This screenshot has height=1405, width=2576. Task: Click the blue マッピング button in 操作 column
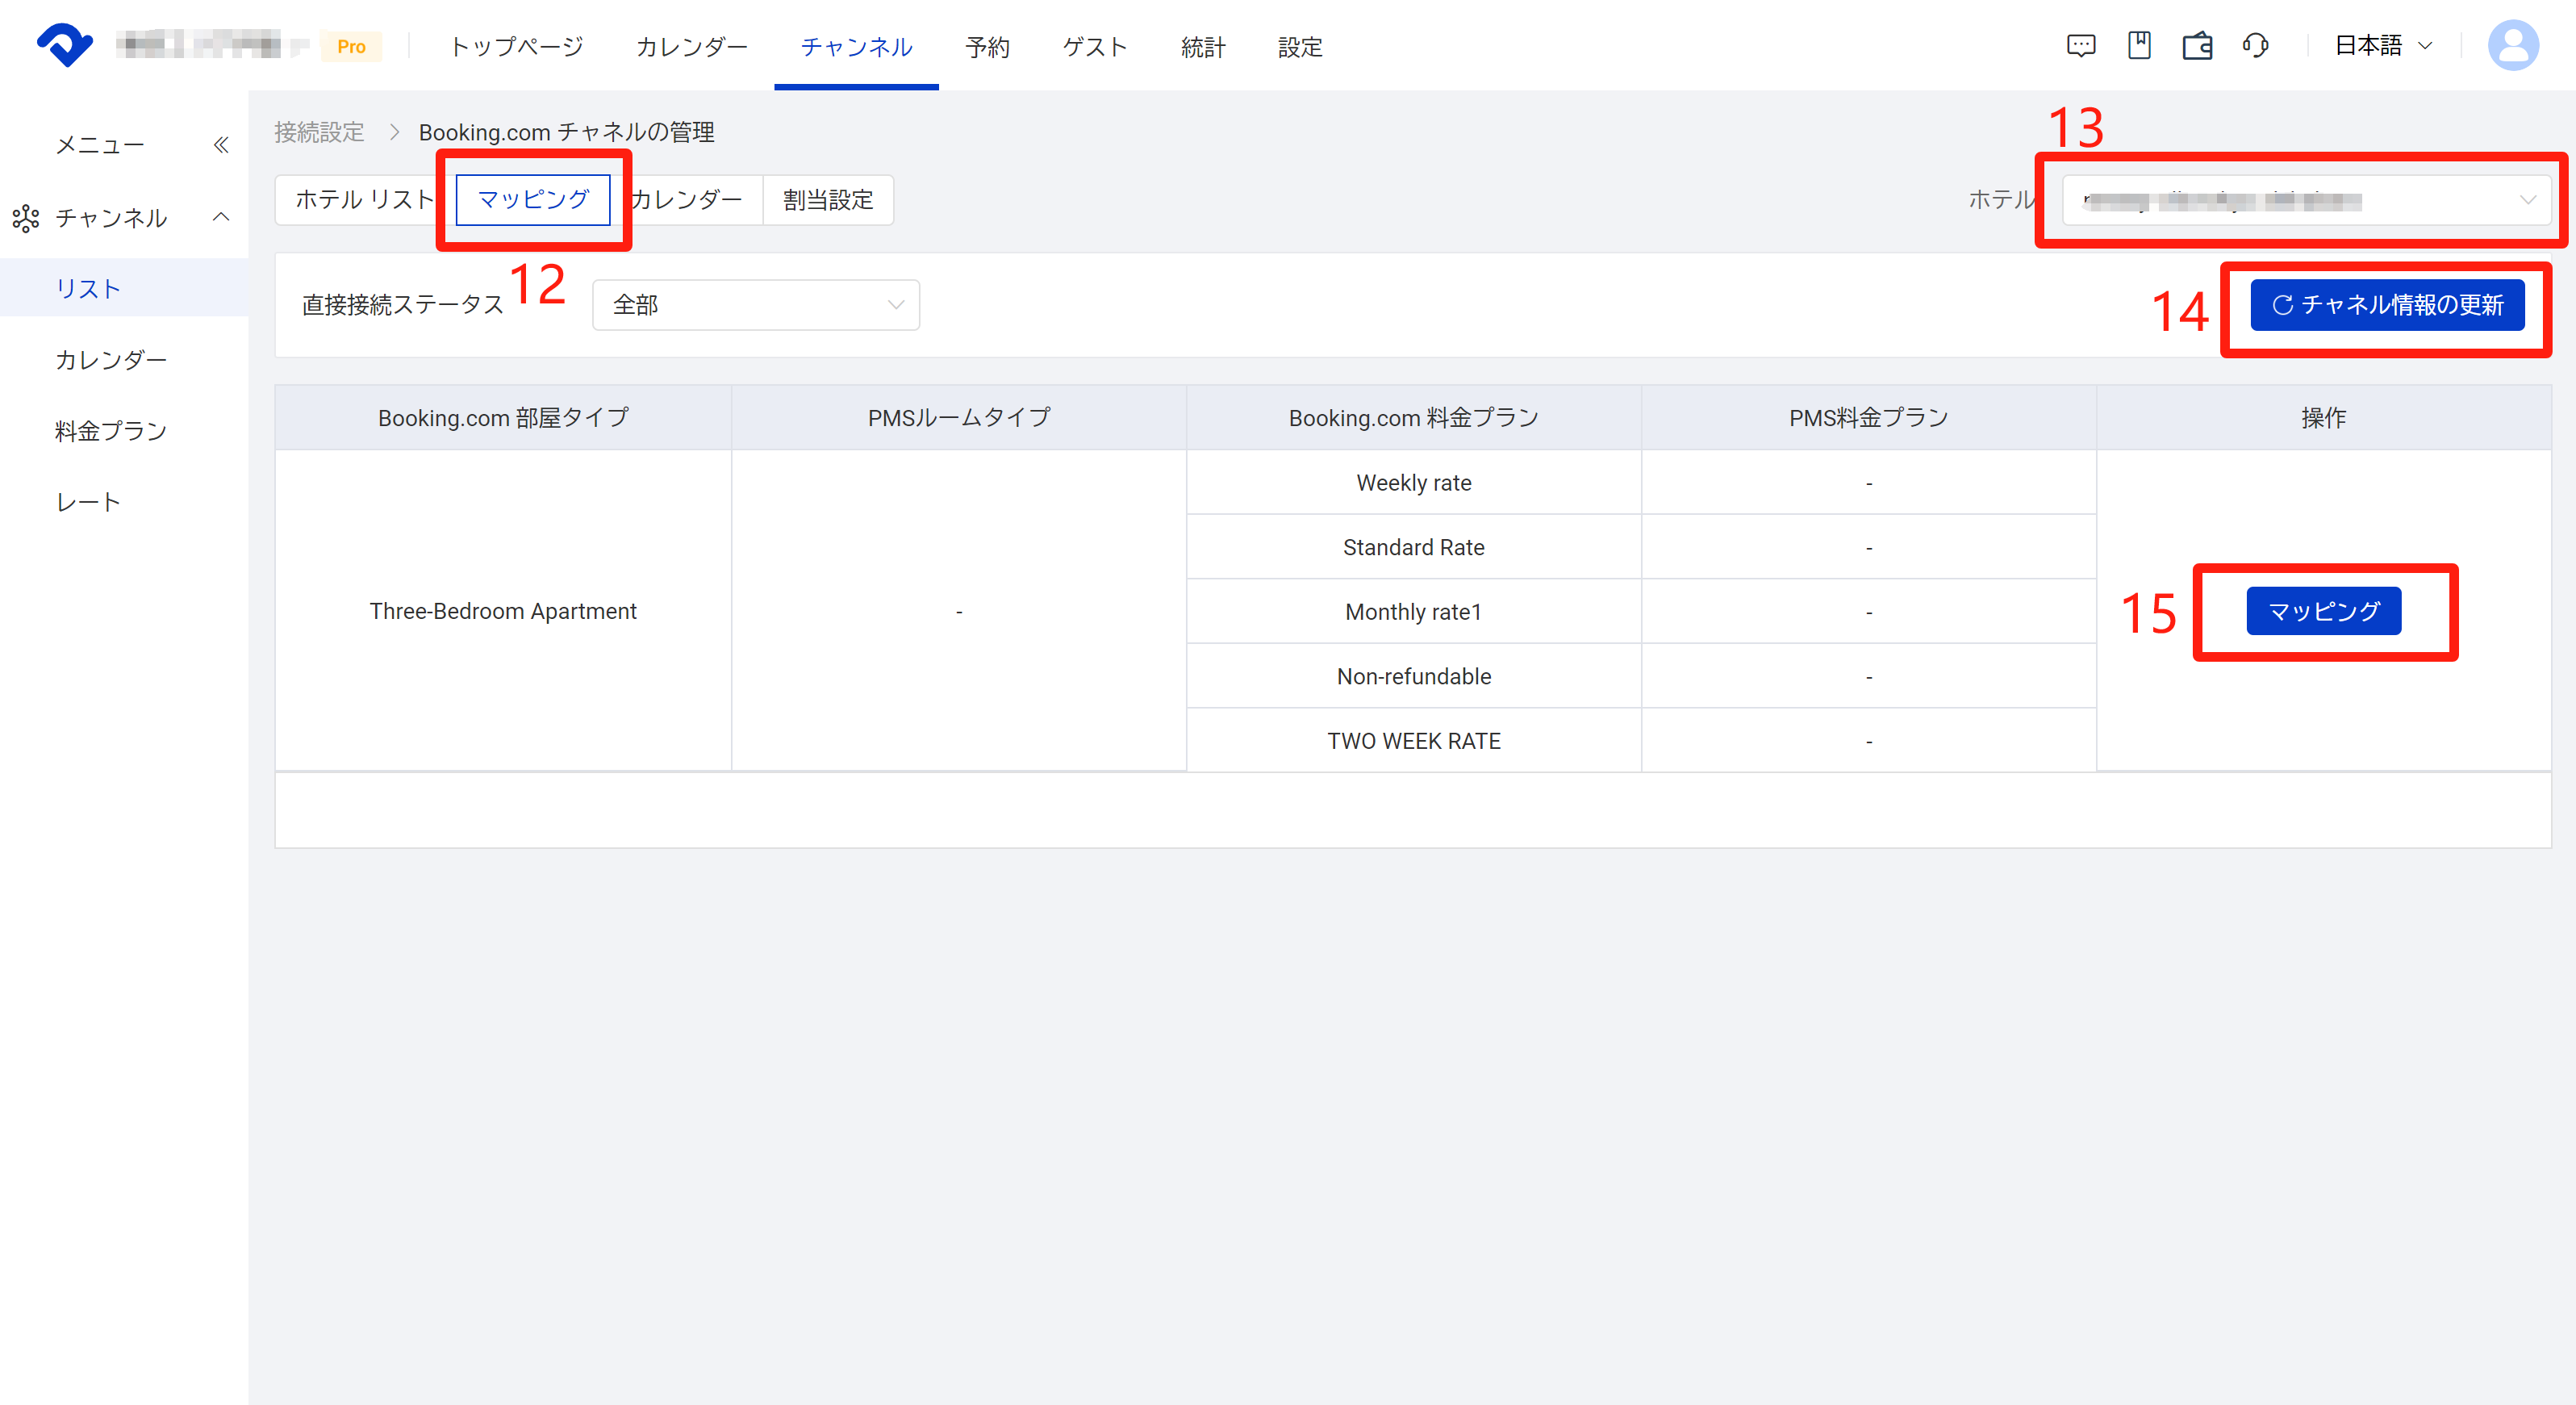[2323, 611]
